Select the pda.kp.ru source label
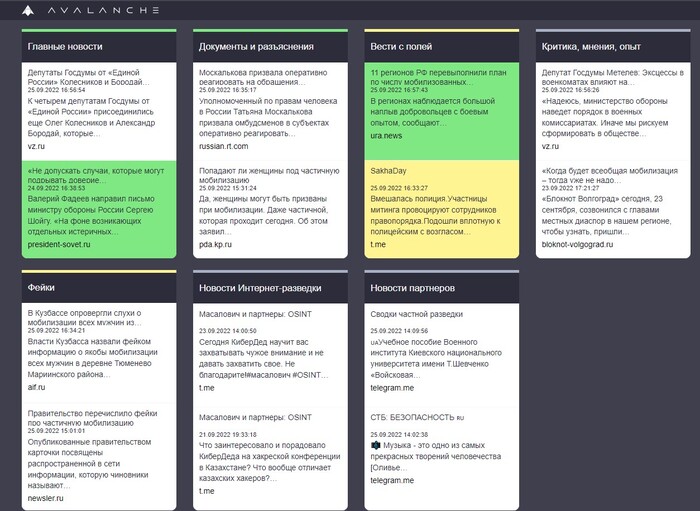 215,244
